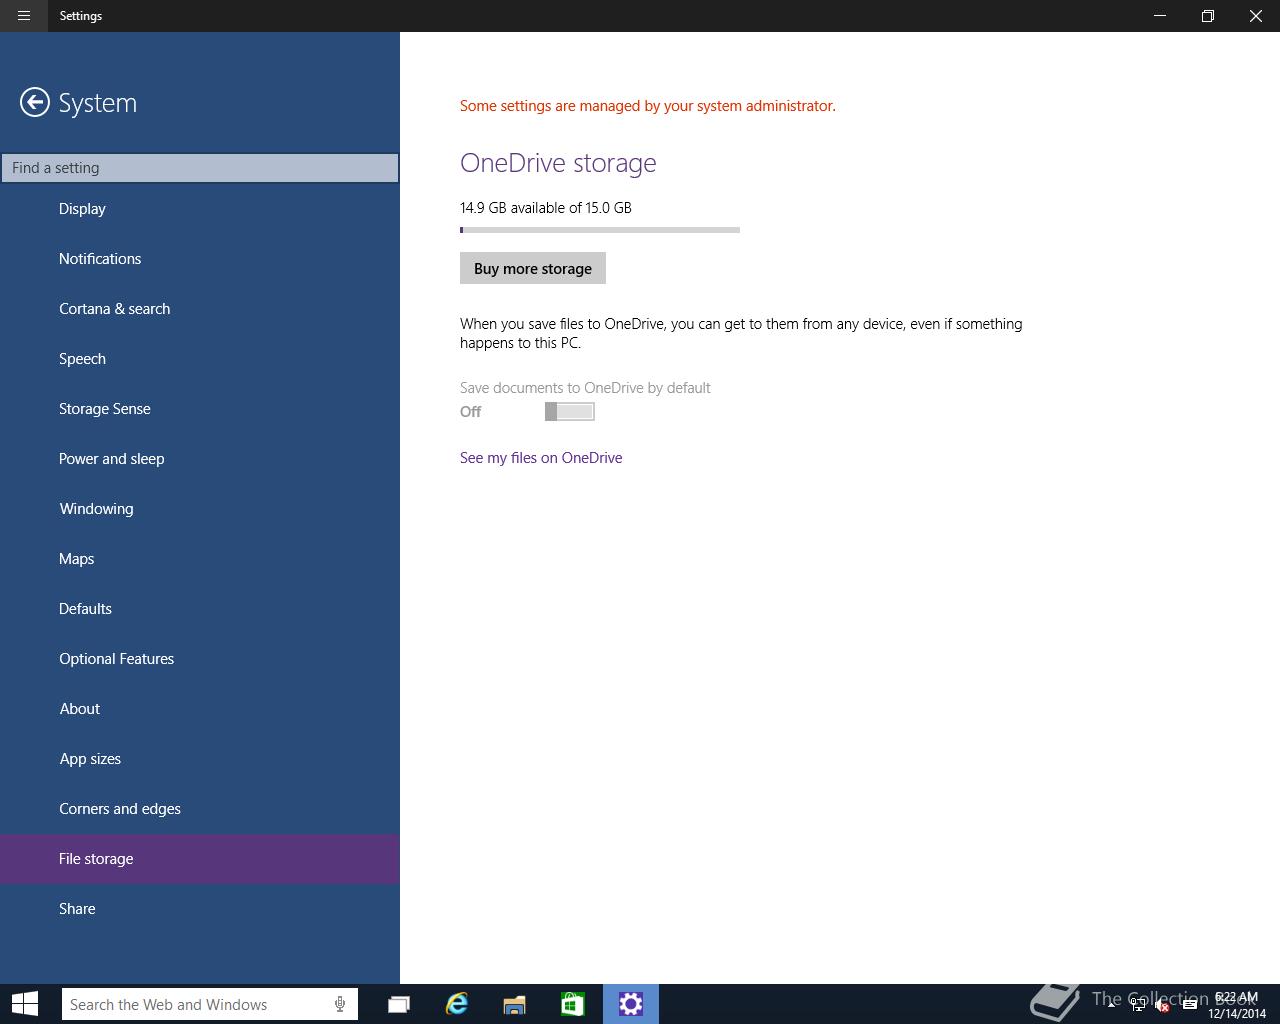This screenshot has height=1024, width=1280.
Task: Click the OneDrive storage heading
Action: point(558,163)
